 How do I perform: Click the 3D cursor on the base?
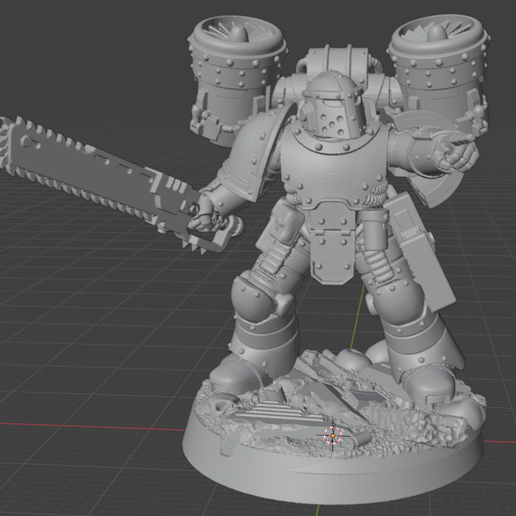coord(333,435)
